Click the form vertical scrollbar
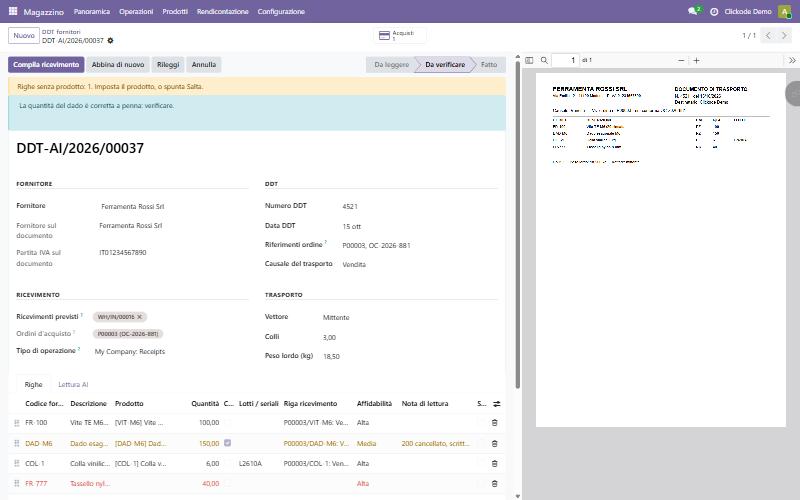Viewport: 800px width, 500px height. pos(517,222)
